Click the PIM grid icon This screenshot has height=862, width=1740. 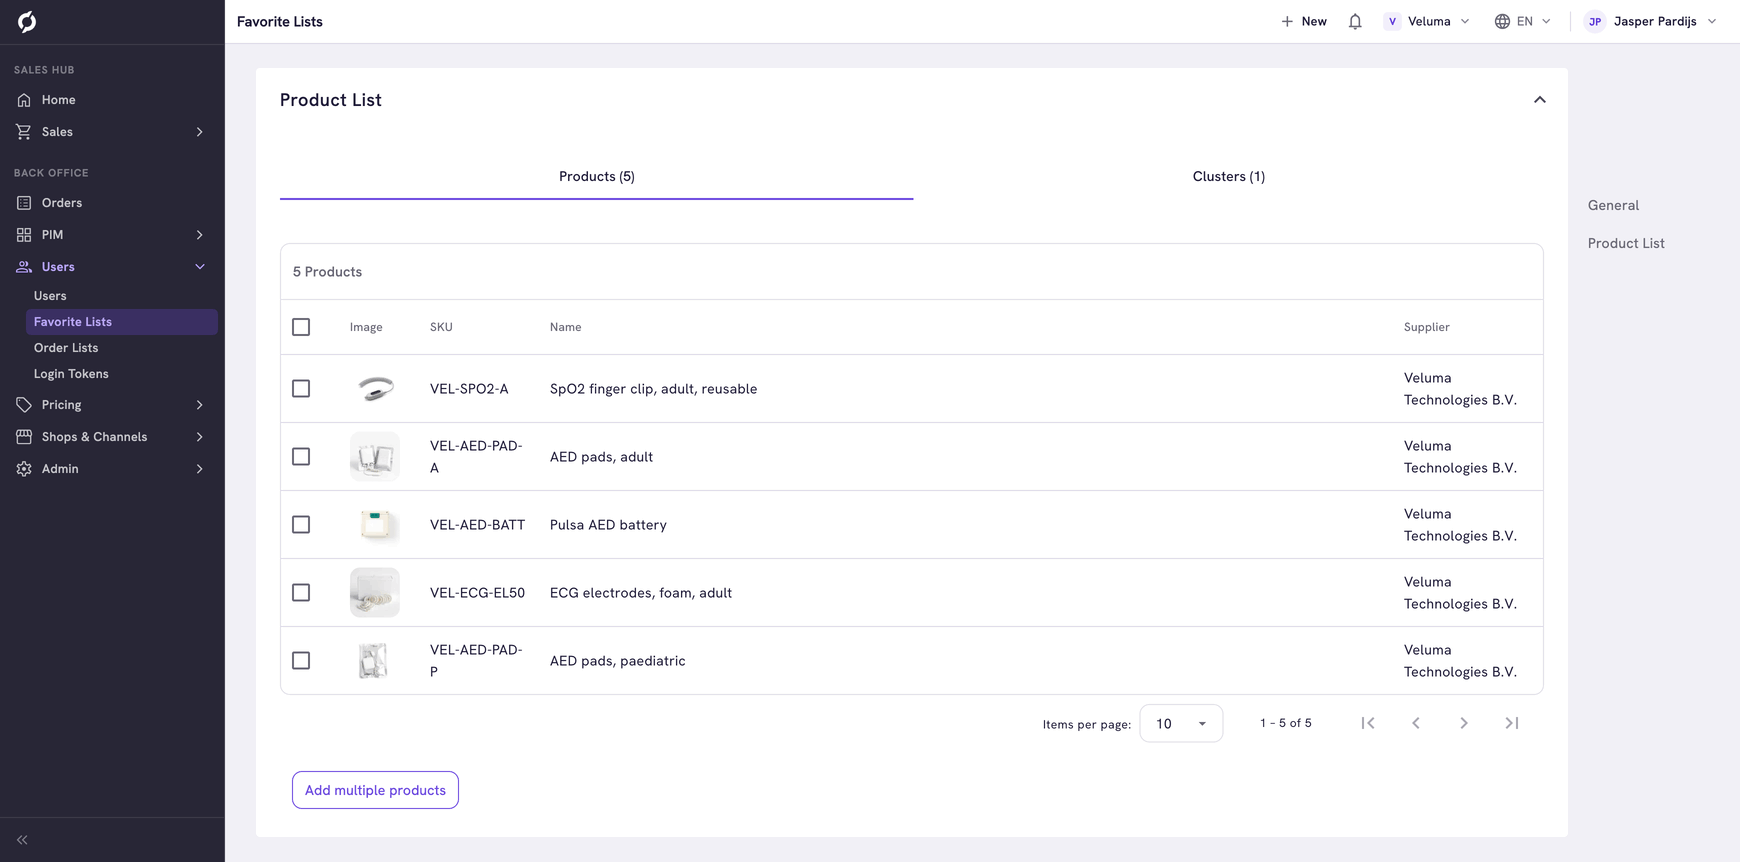tap(24, 235)
